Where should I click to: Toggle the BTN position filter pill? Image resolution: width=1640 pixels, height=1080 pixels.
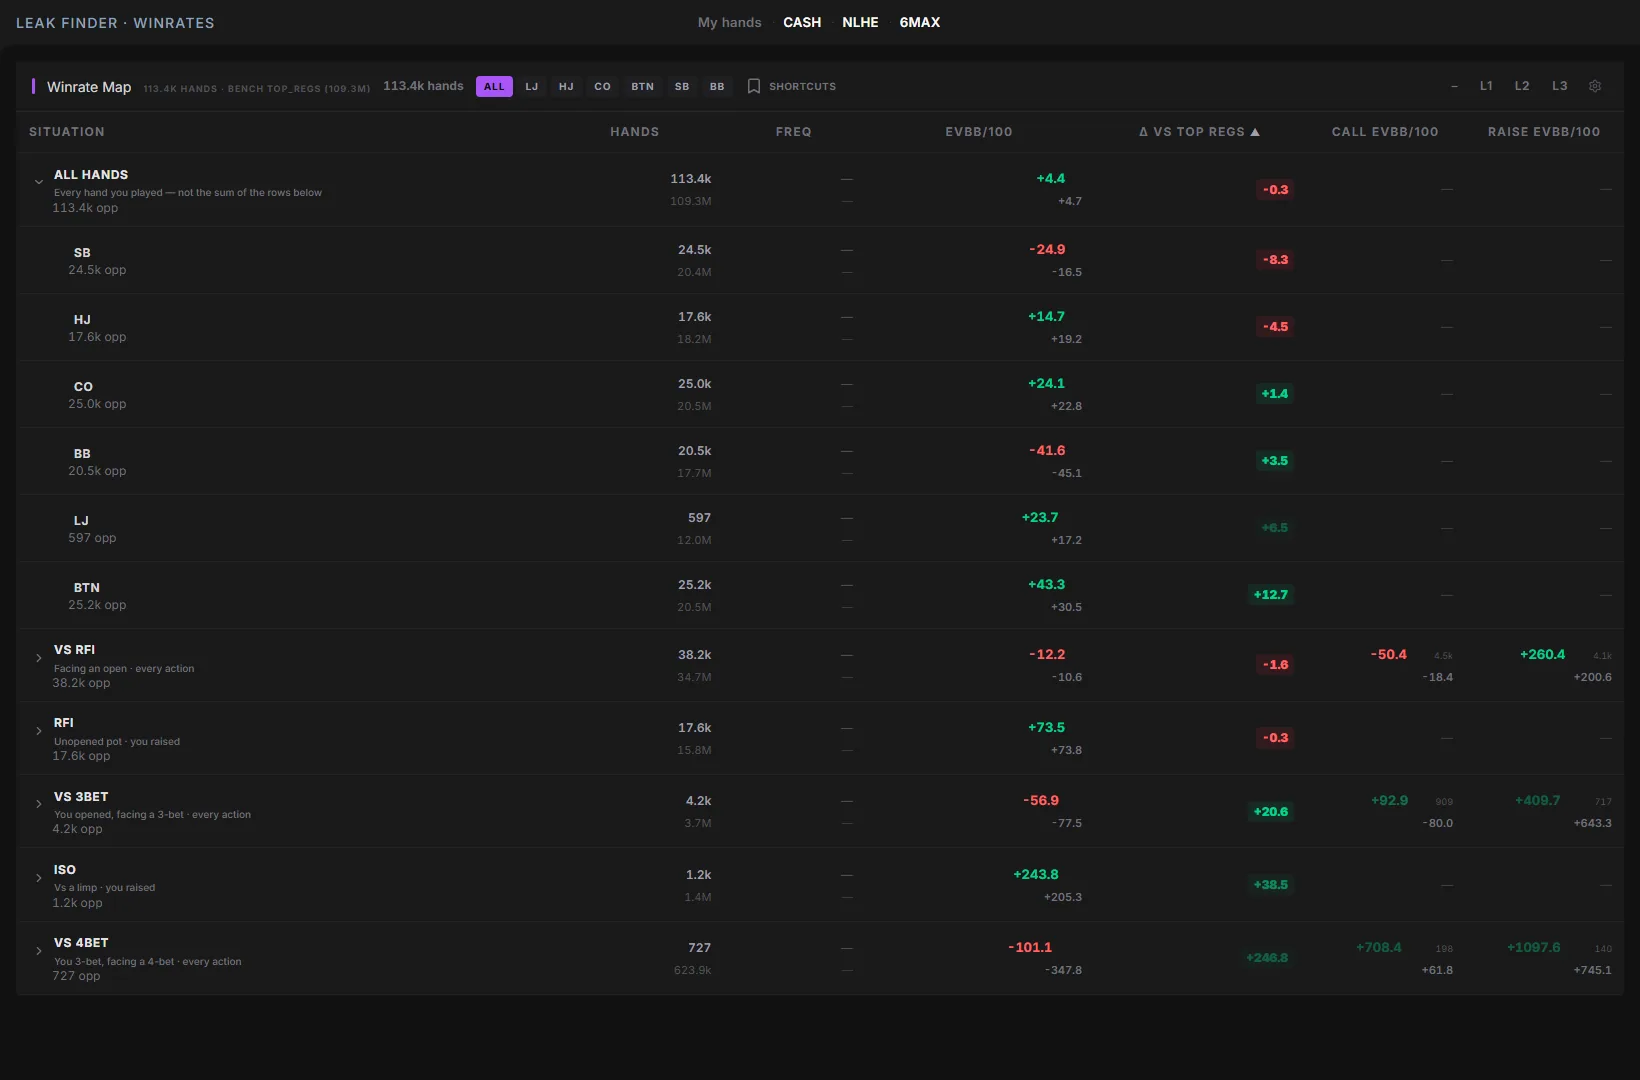(x=642, y=87)
